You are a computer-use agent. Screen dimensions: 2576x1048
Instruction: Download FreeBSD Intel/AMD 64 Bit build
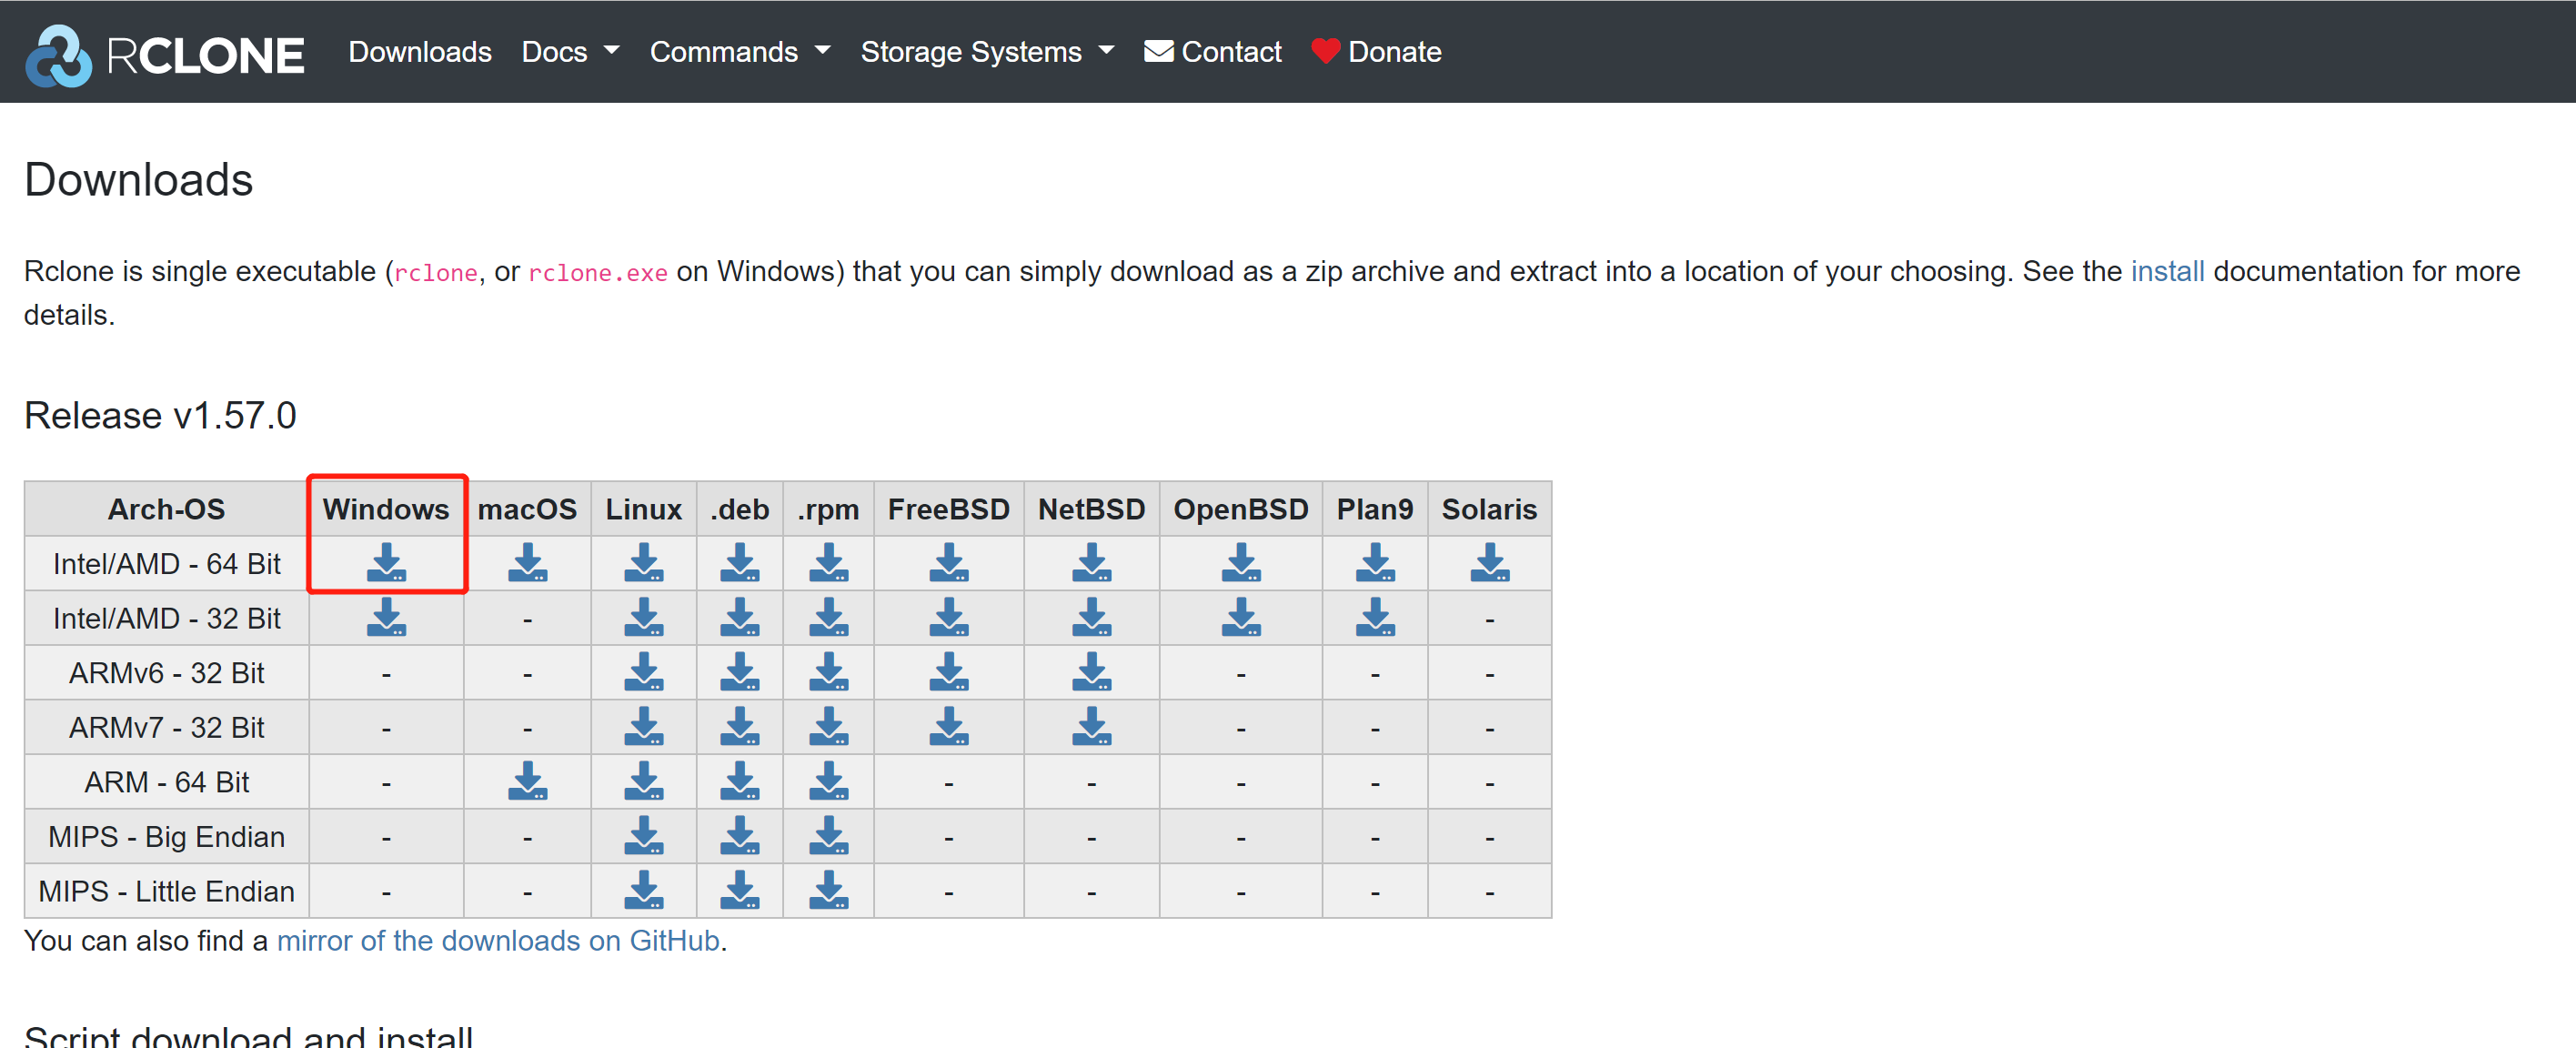tap(948, 563)
